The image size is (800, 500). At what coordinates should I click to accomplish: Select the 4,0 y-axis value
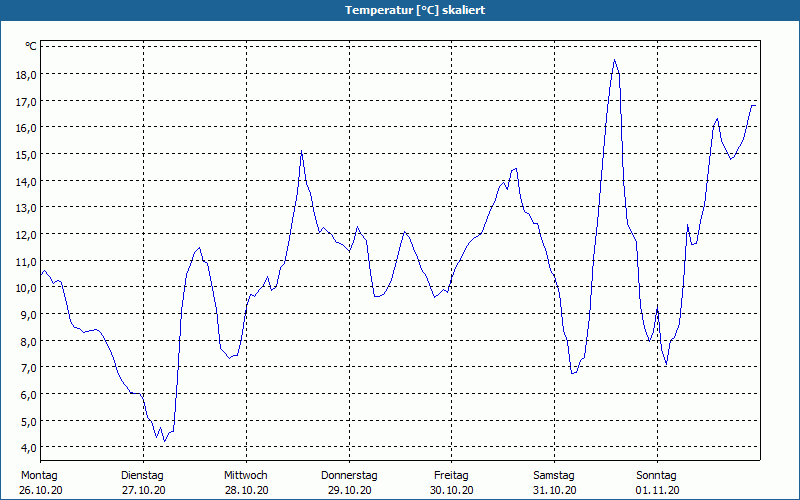pos(29,448)
